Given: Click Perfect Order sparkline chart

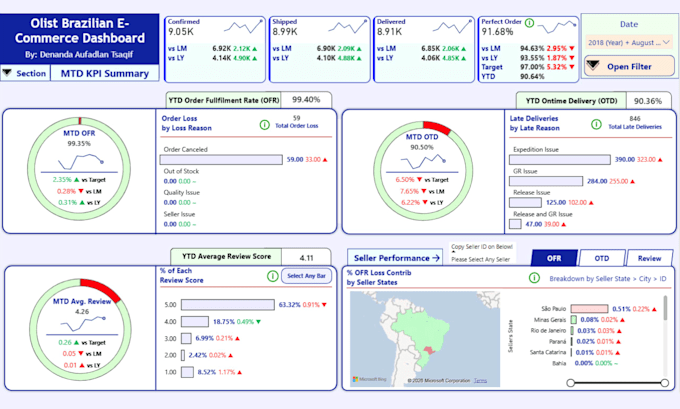Looking at the screenshot, I should tap(557, 27).
